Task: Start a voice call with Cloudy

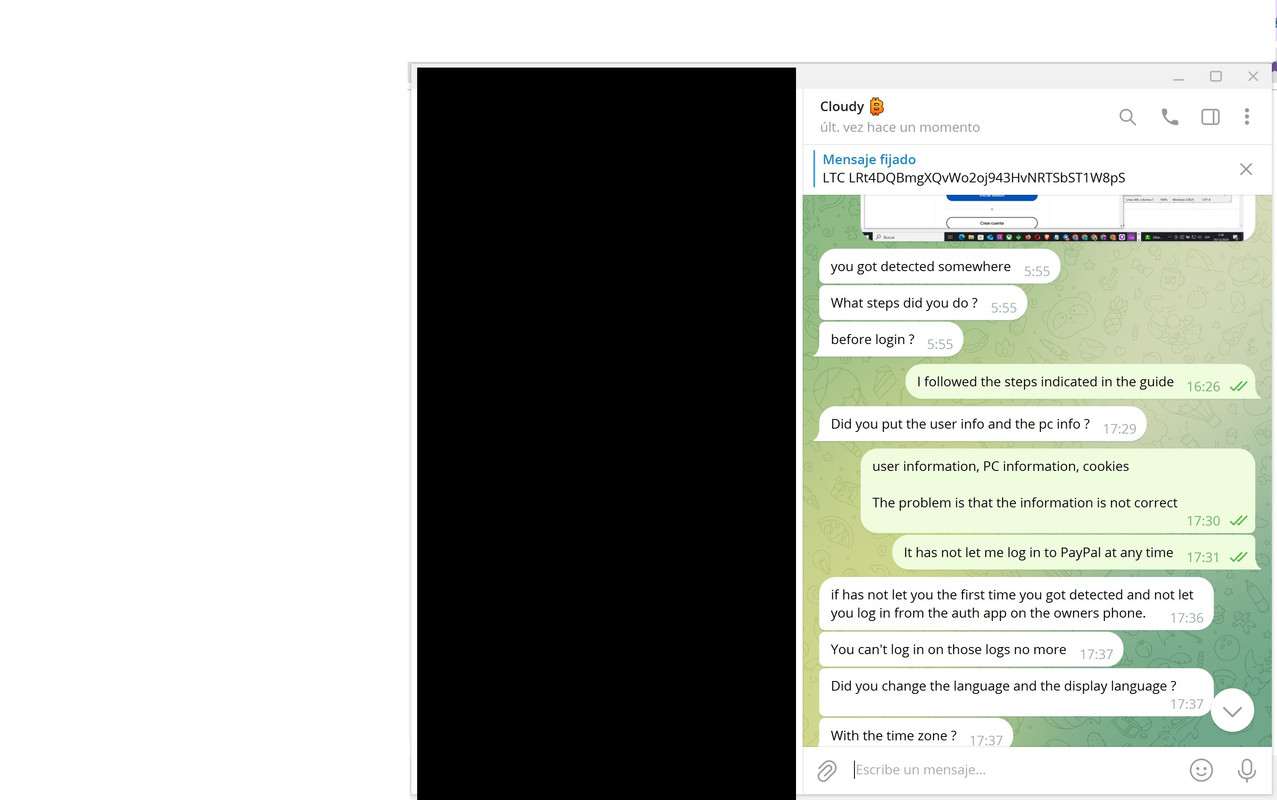Action: [x=1169, y=117]
